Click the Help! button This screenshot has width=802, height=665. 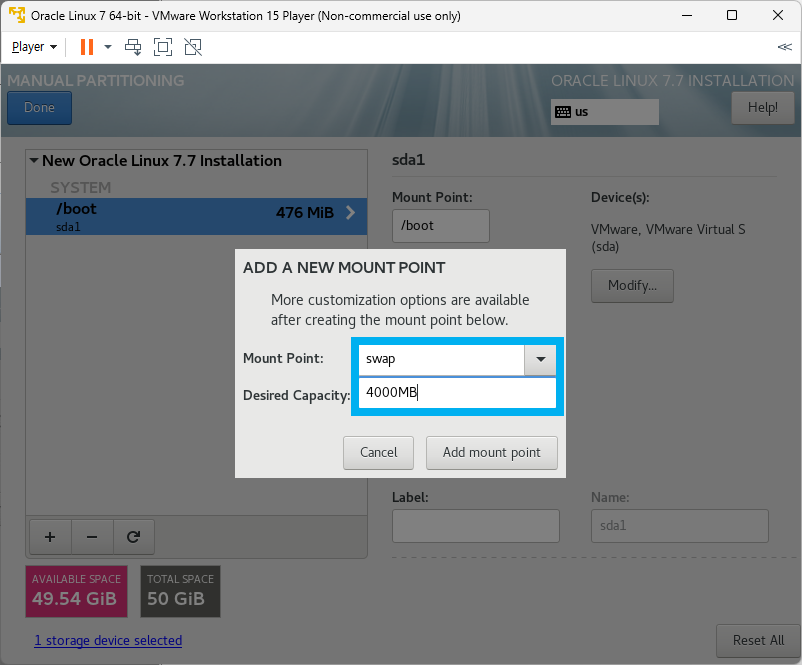point(762,107)
